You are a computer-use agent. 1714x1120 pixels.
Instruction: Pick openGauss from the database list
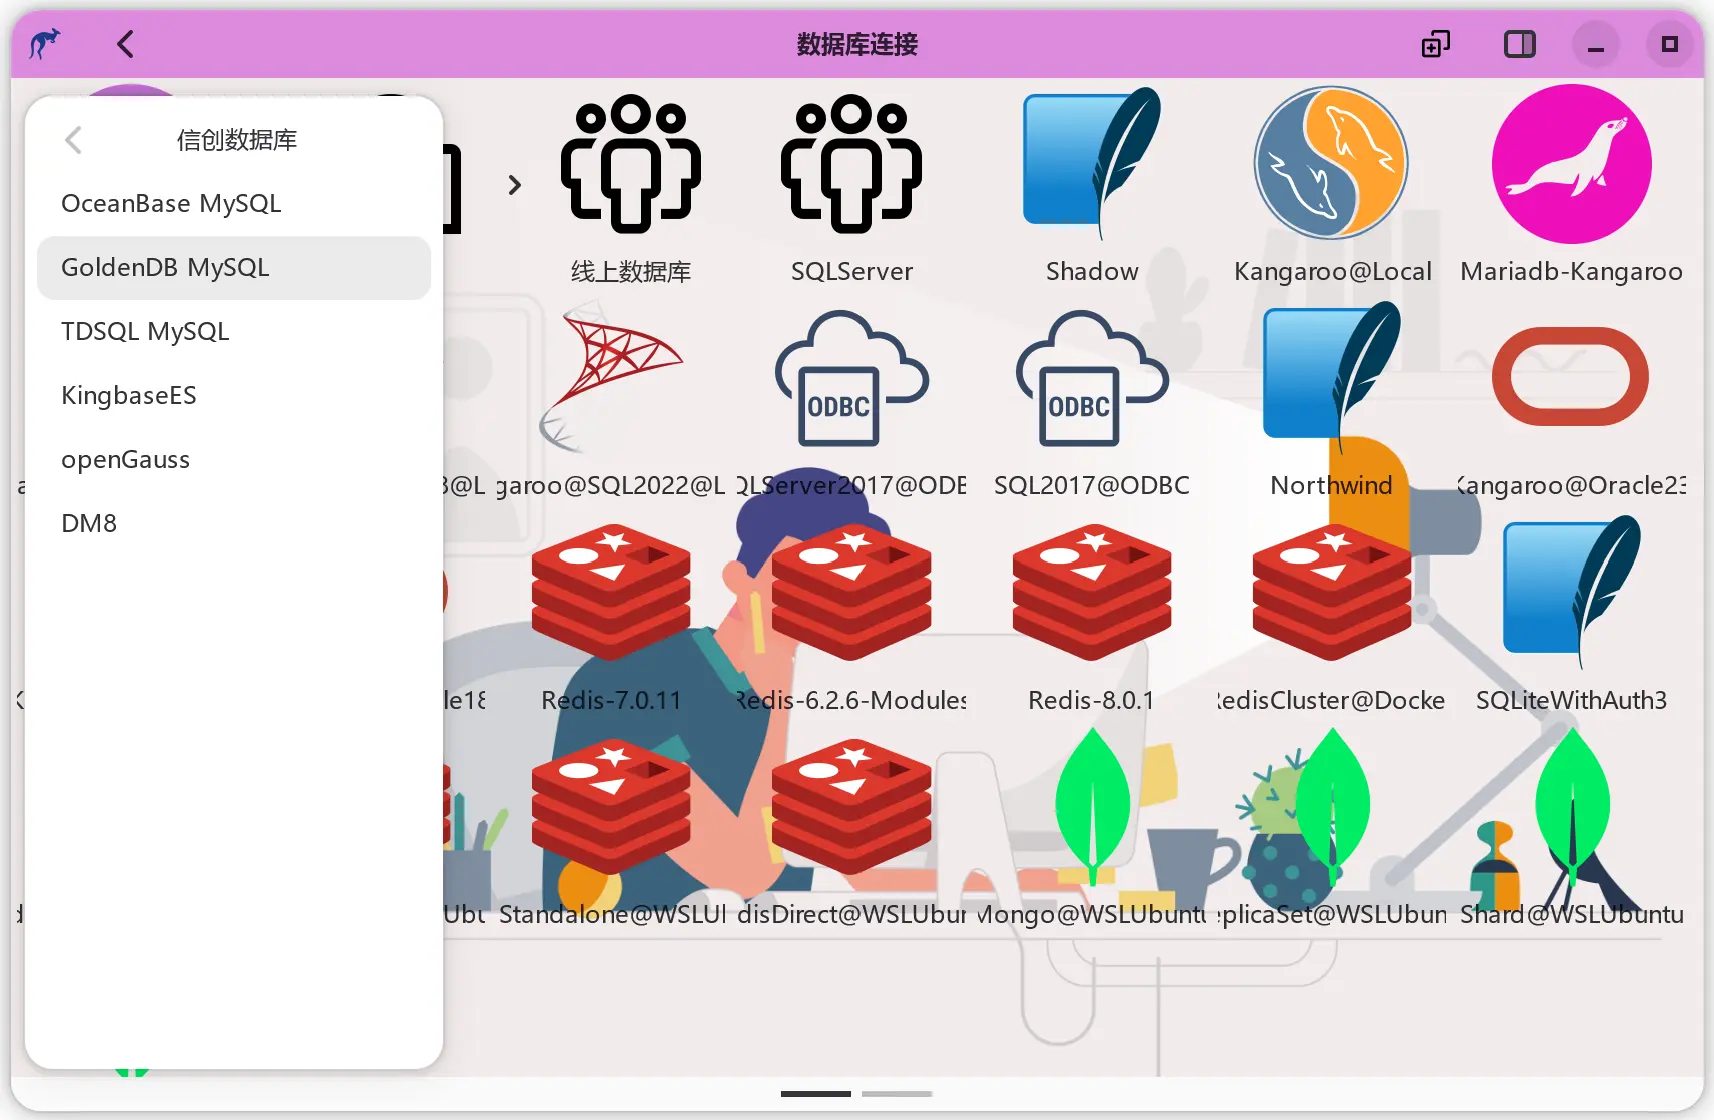pos(234,460)
